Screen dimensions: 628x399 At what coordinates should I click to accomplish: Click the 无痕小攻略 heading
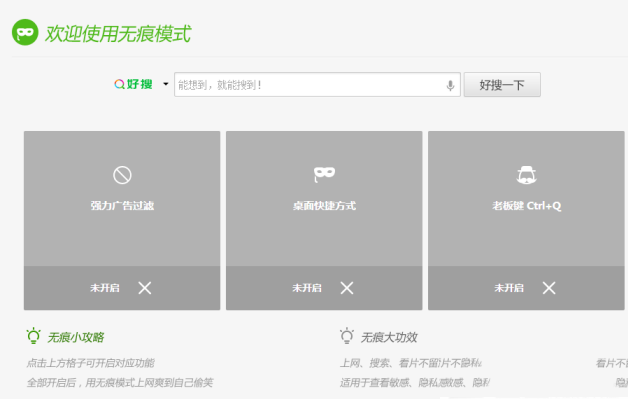click(76, 337)
